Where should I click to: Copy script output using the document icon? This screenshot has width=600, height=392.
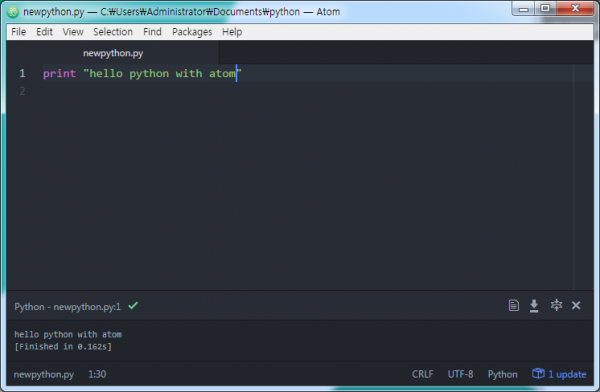tap(514, 305)
